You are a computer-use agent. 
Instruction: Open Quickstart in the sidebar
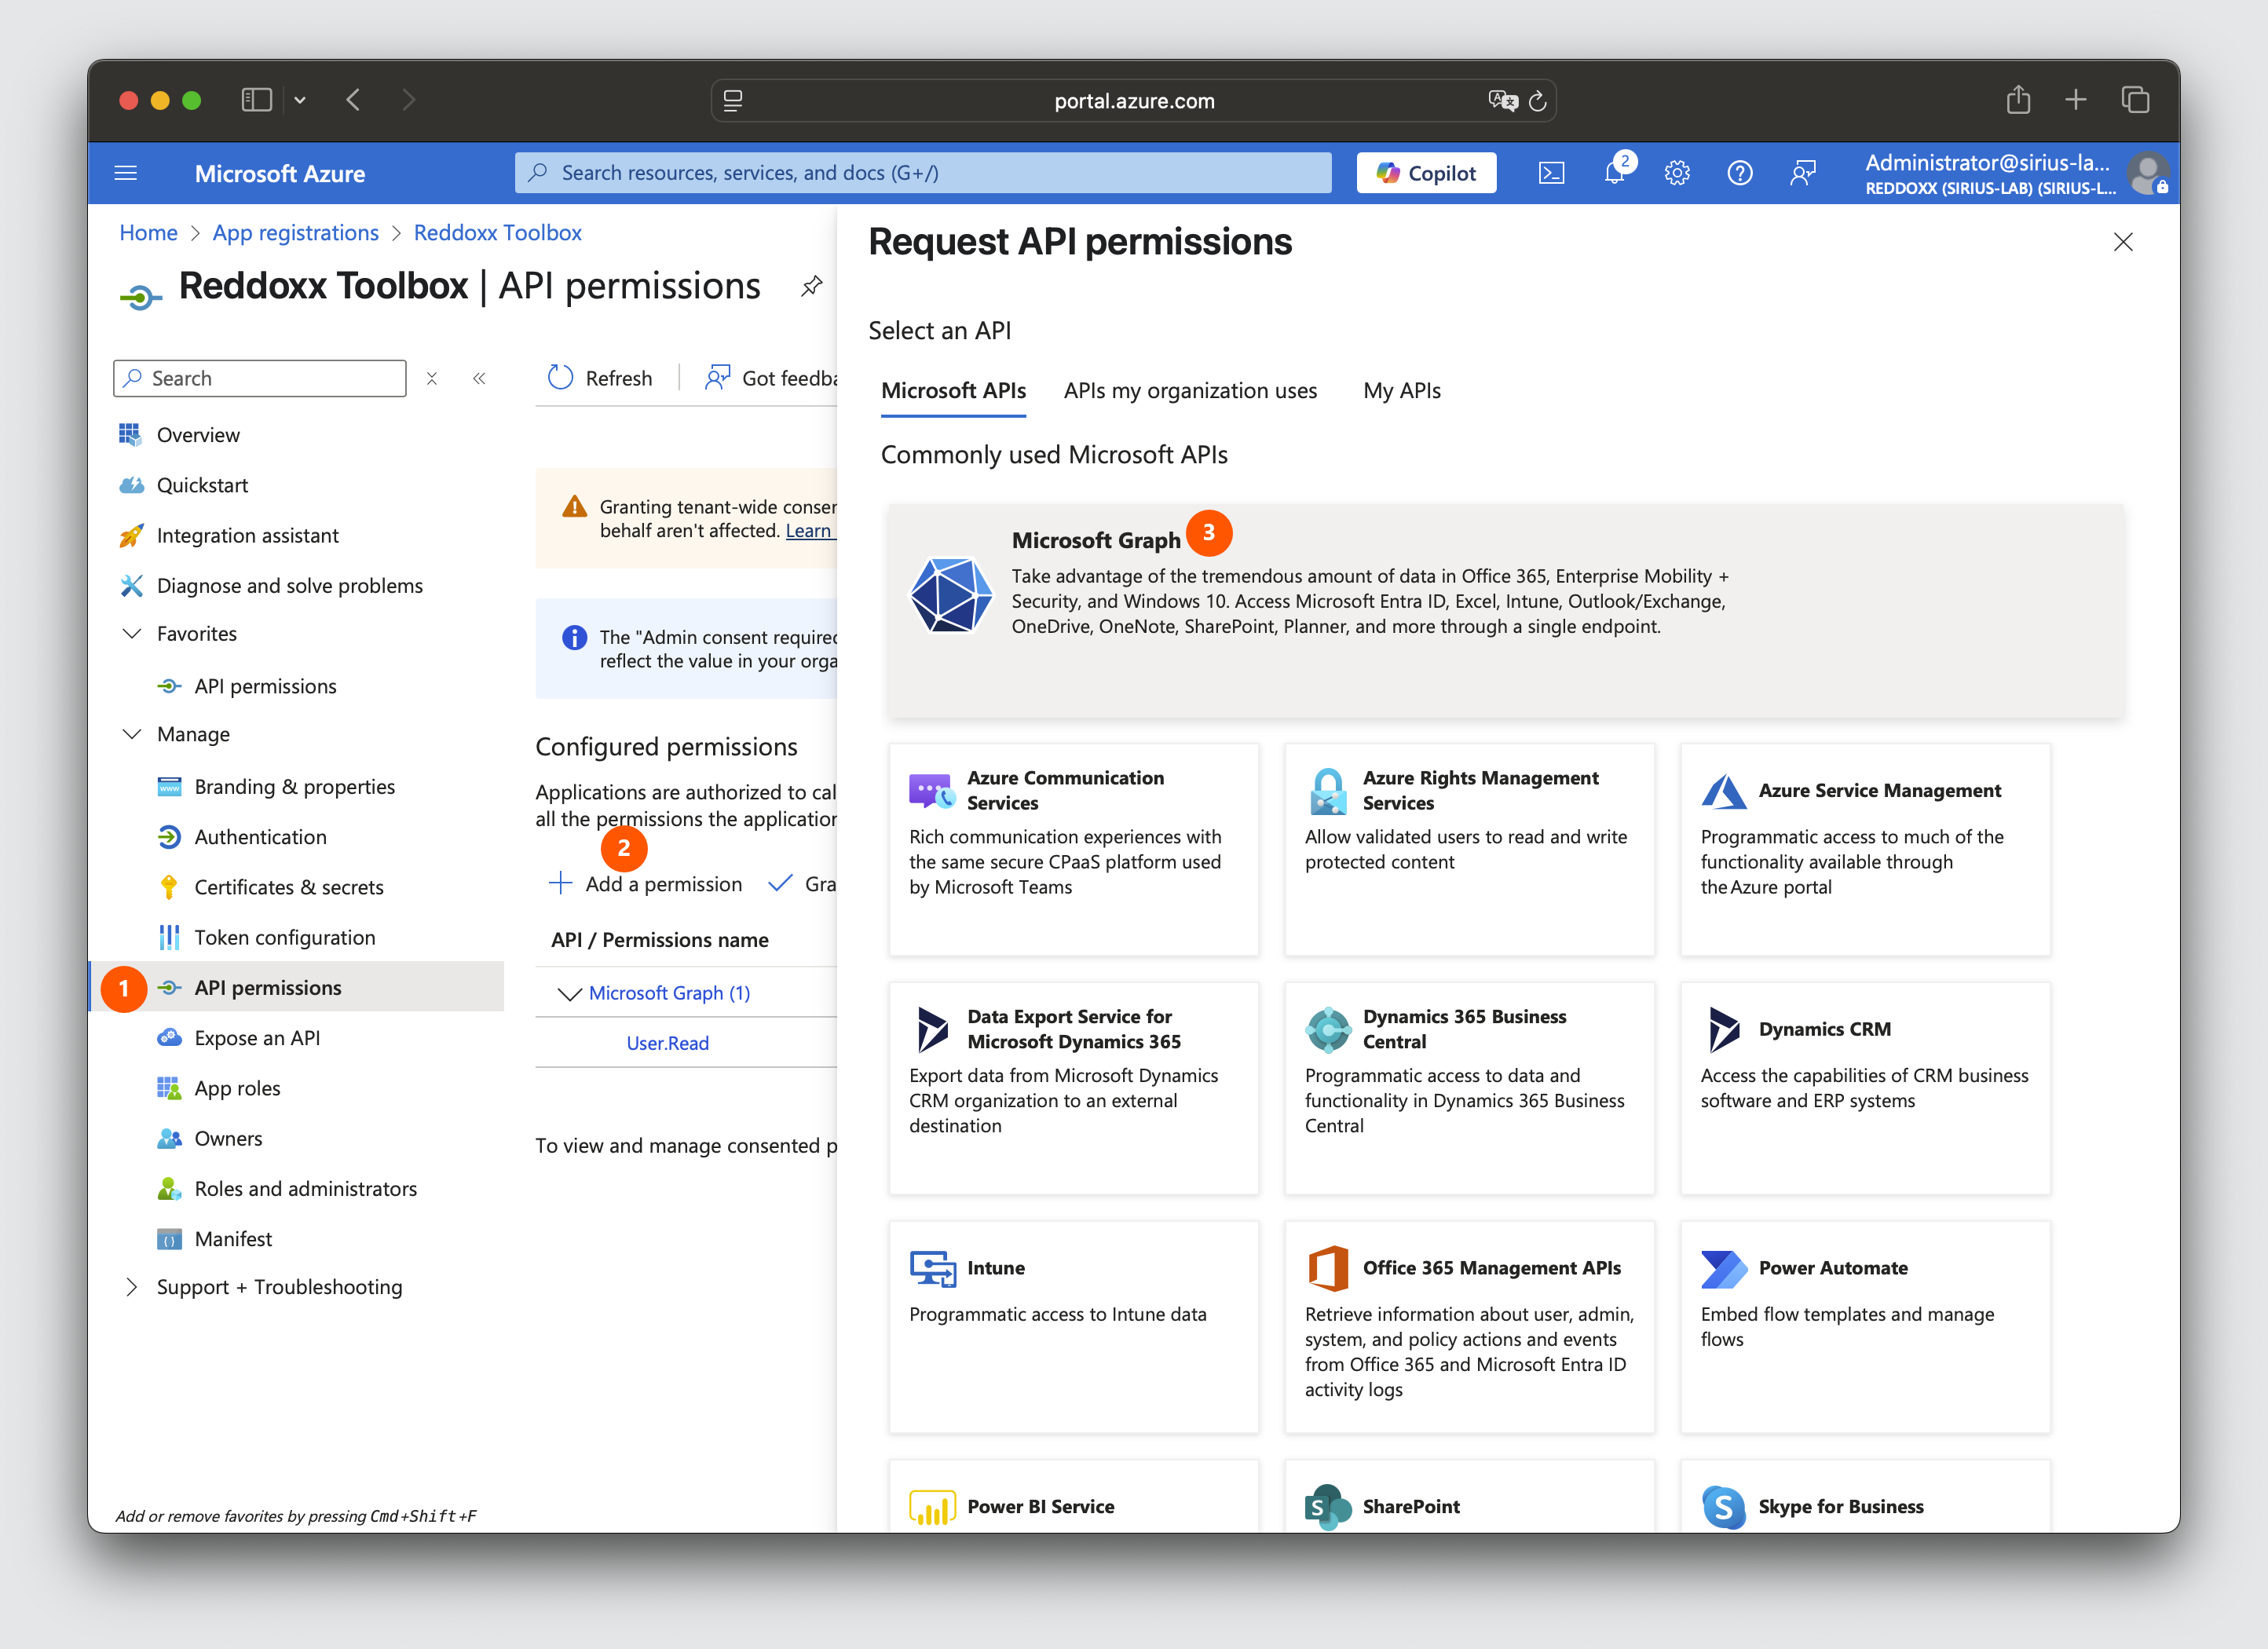tap(202, 485)
